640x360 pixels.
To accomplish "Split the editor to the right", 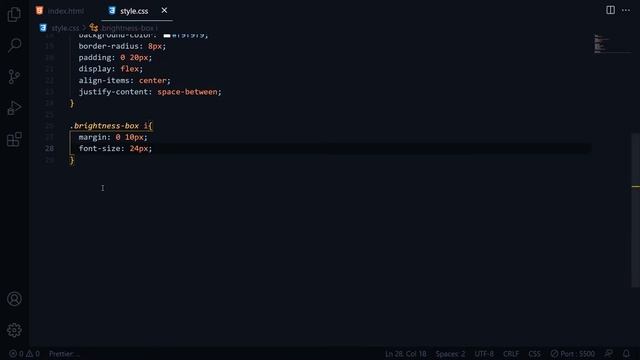I will point(610,10).
